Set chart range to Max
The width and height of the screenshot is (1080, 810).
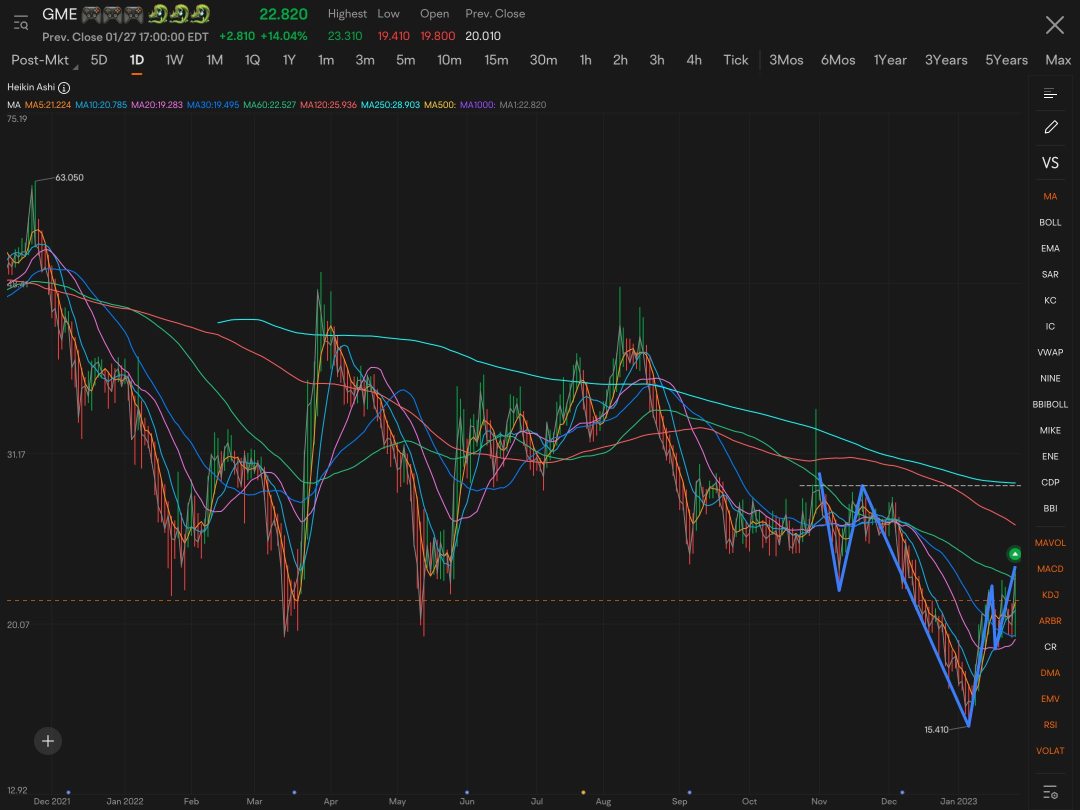pos(1058,60)
